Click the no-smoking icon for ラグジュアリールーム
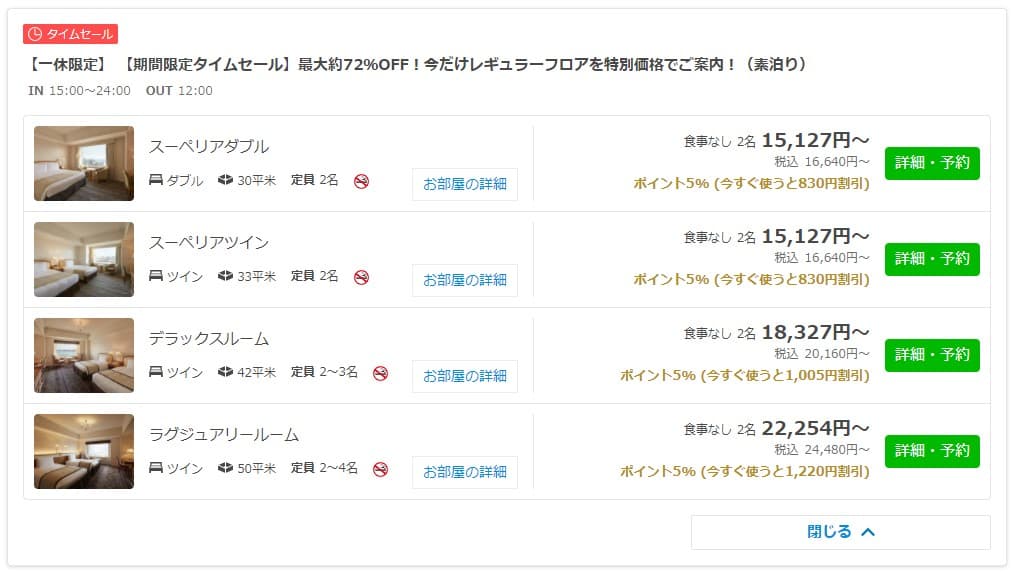 pos(381,469)
